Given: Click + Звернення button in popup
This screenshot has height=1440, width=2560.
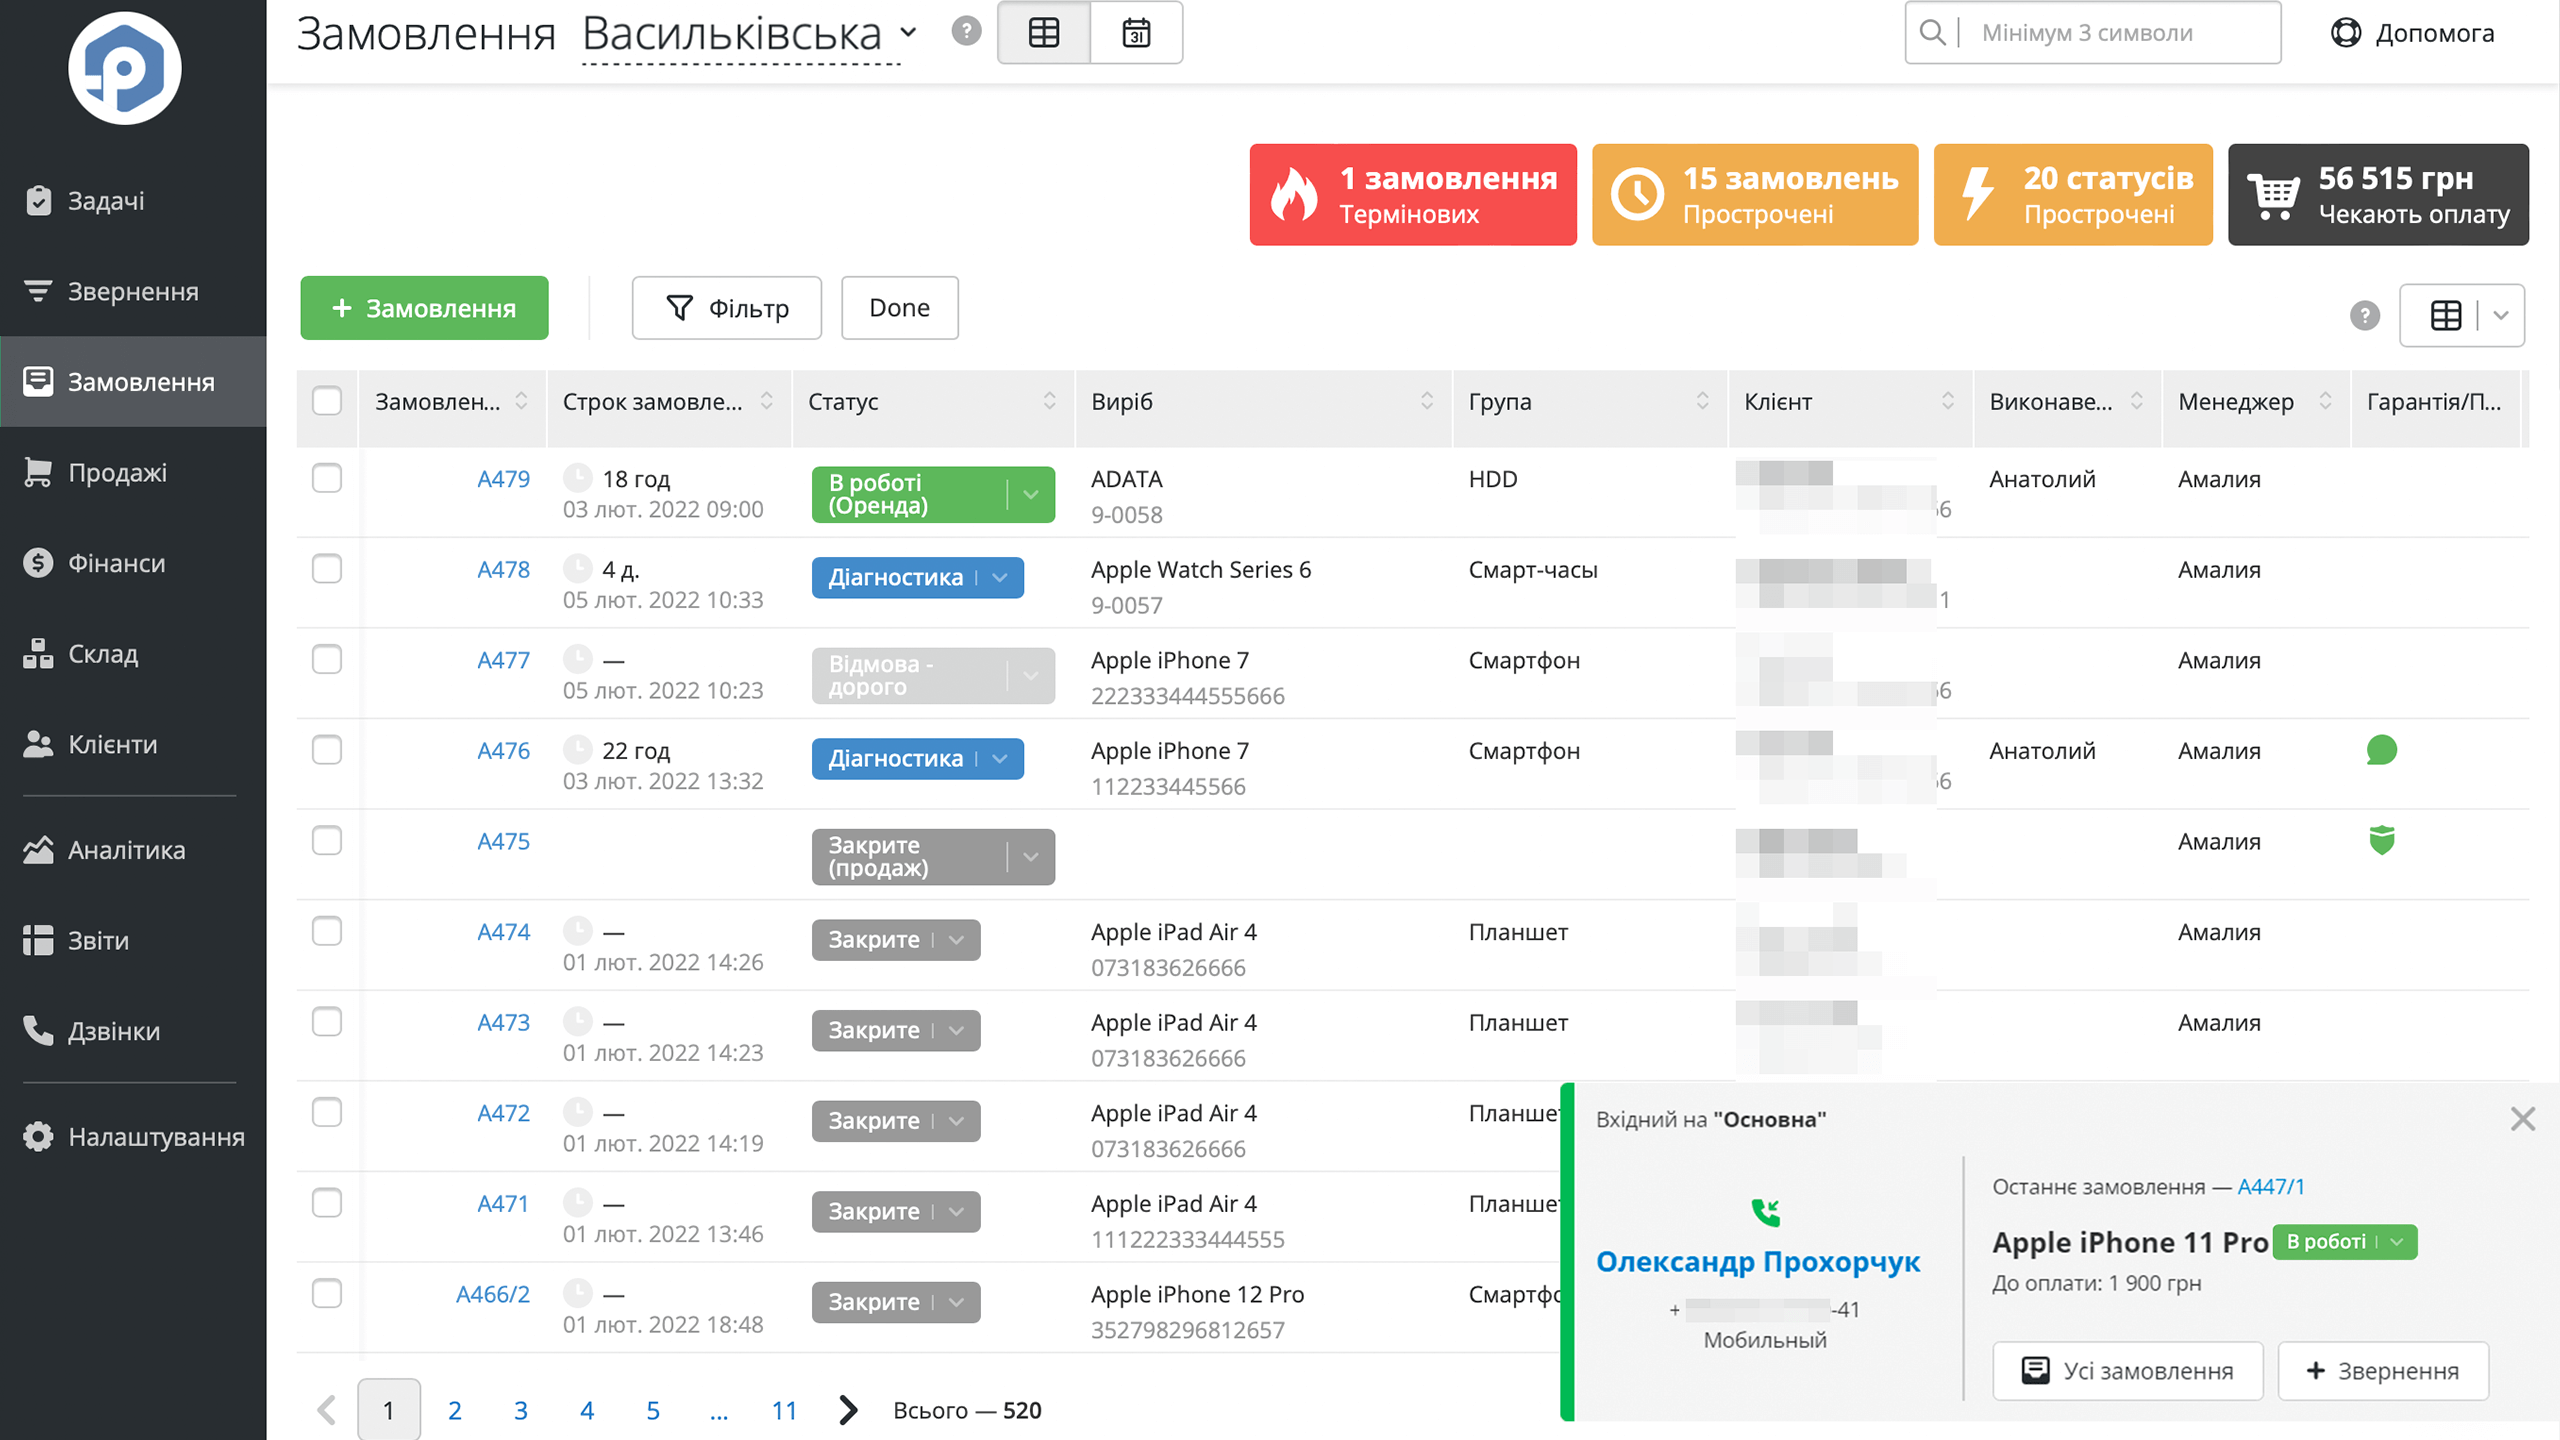Looking at the screenshot, I should pos(2383,1371).
